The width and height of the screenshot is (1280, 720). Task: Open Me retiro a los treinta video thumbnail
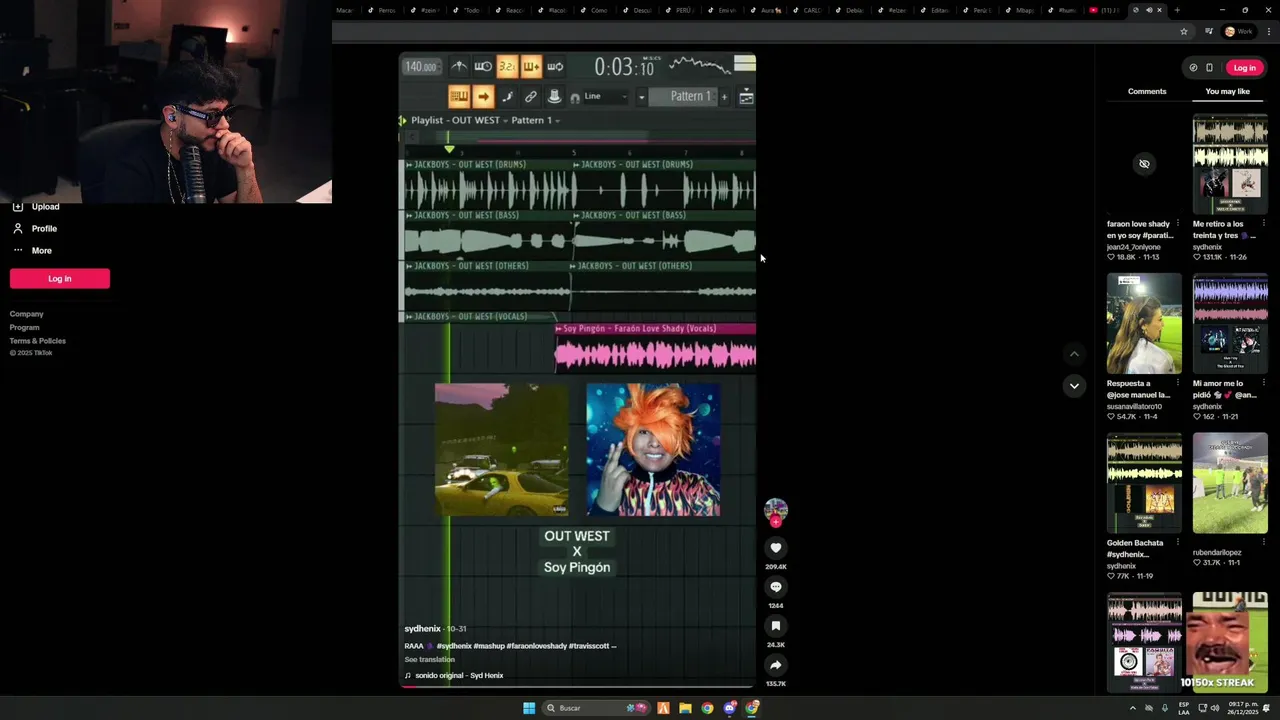(x=1230, y=164)
